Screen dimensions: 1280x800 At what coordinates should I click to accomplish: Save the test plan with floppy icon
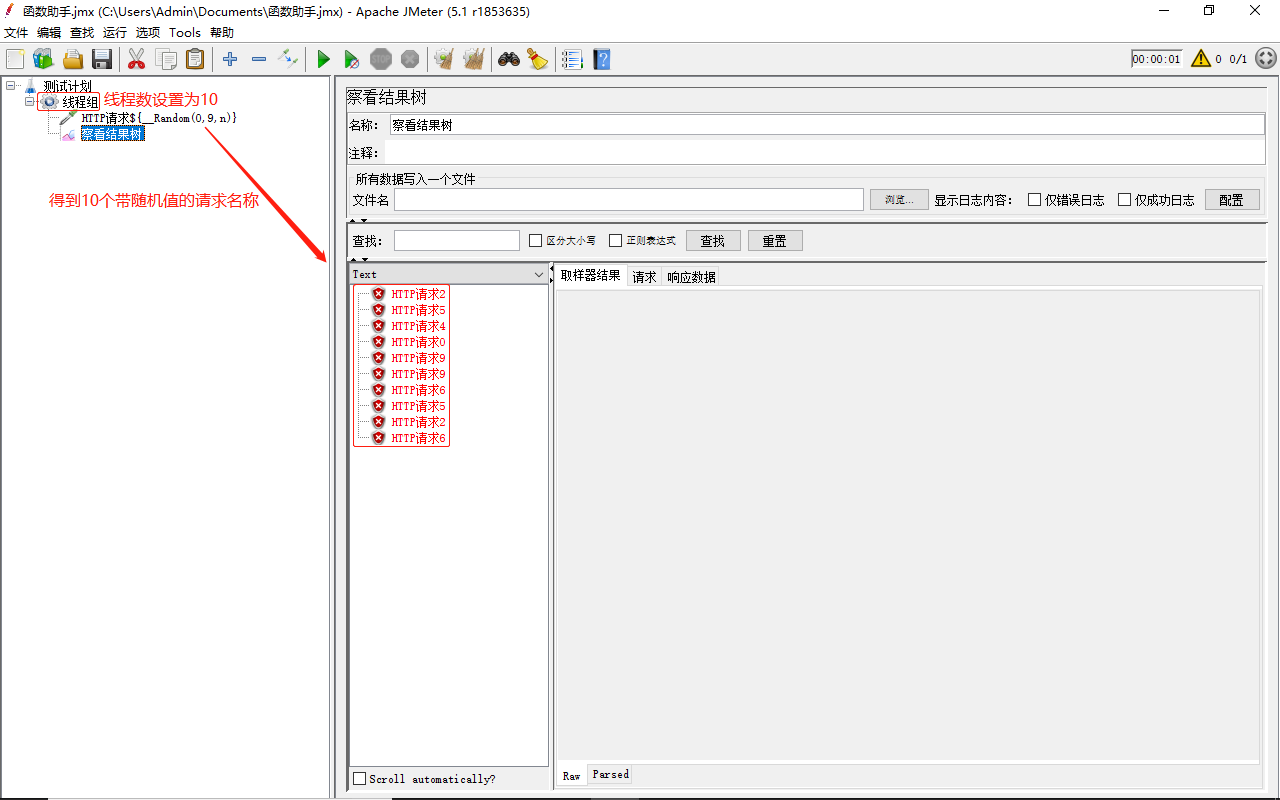pos(102,59)
